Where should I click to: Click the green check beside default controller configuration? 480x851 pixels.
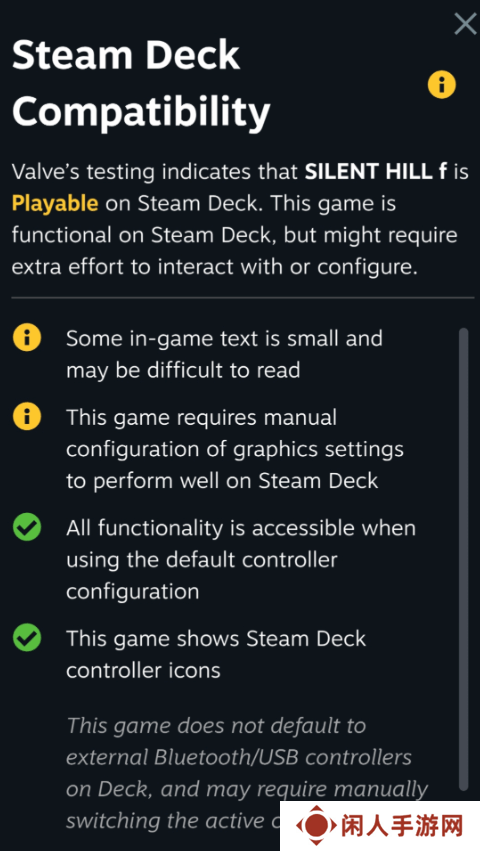point(27,528)
